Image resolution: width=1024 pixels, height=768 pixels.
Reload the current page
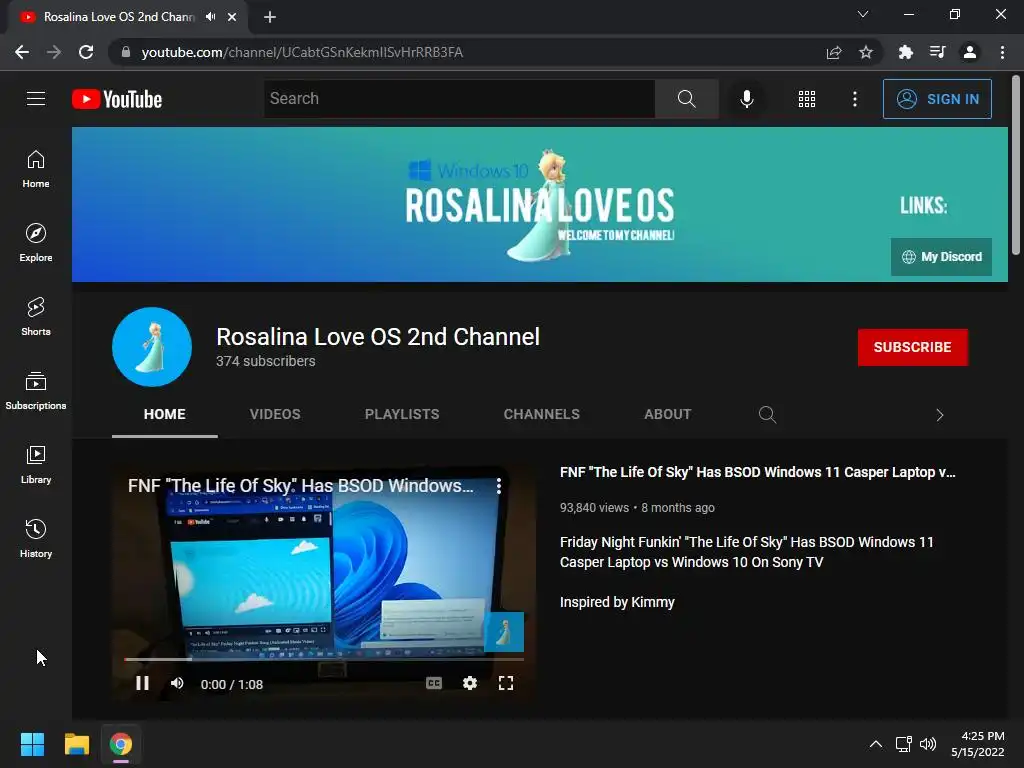click(x=86, y=52)
